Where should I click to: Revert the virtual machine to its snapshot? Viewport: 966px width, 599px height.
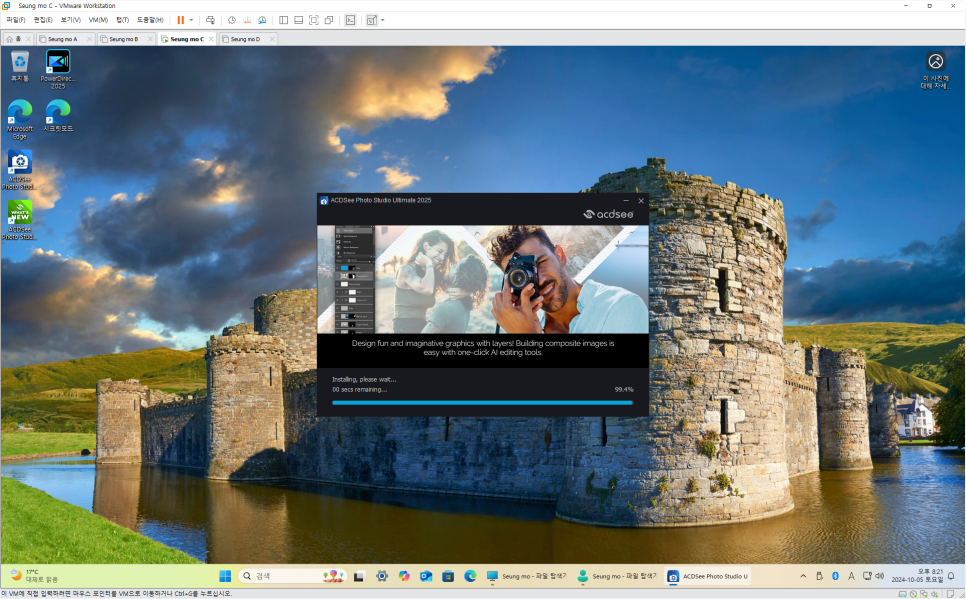pos(247,20)
